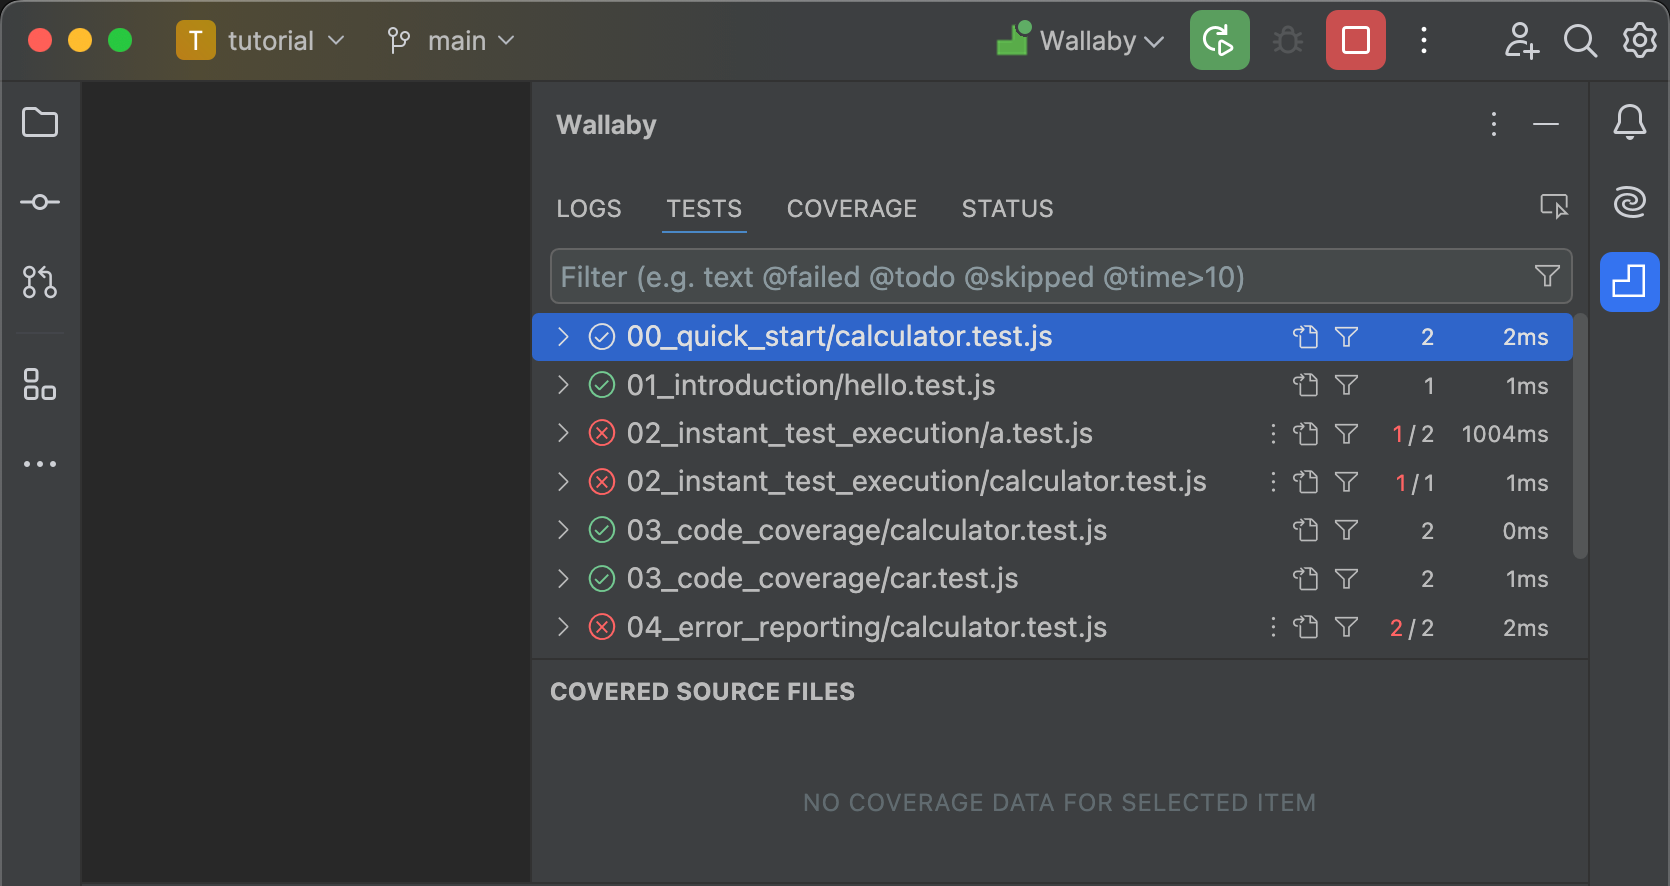Open Code With Me add-user icon
The image size is (1670, 886).
click(1521, 40)
